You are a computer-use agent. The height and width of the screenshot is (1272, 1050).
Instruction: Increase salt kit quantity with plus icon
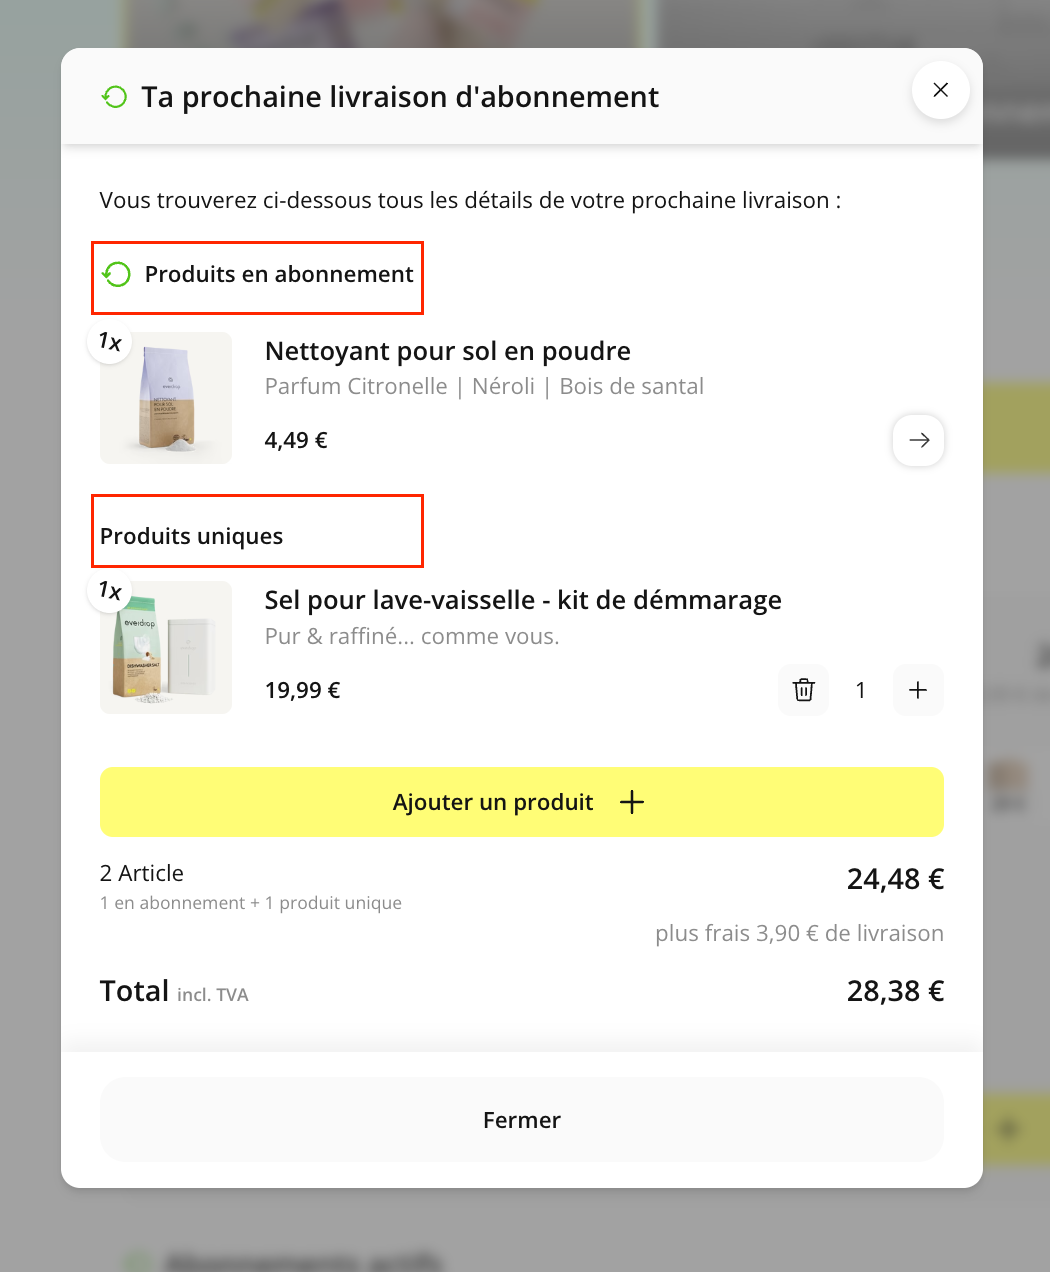(x=918, y=690)
